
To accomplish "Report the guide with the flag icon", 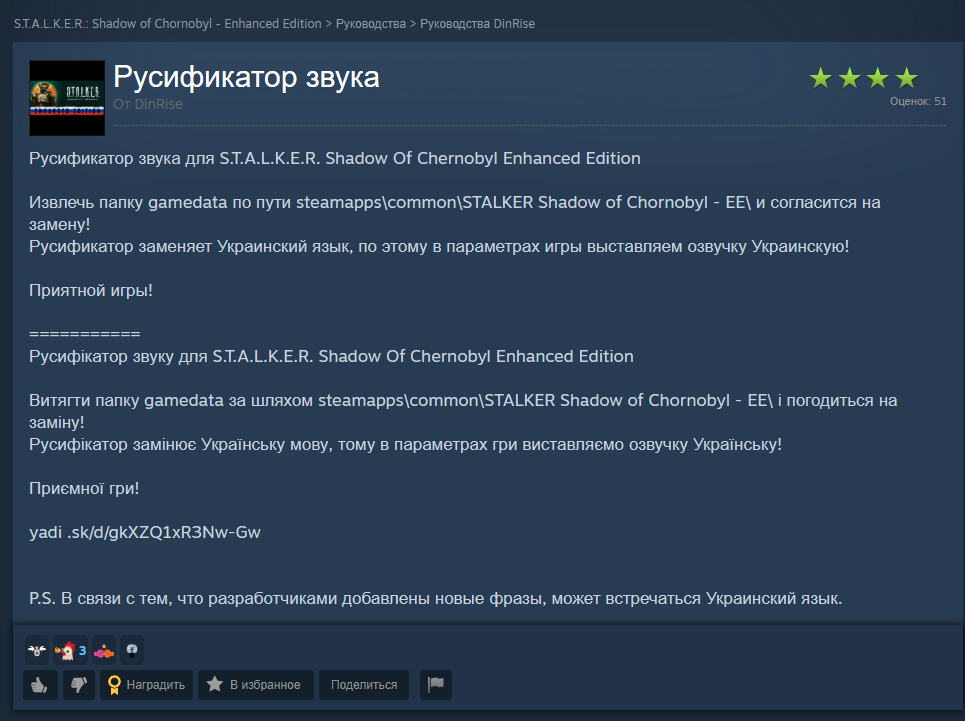I will [x=436, y=685].
